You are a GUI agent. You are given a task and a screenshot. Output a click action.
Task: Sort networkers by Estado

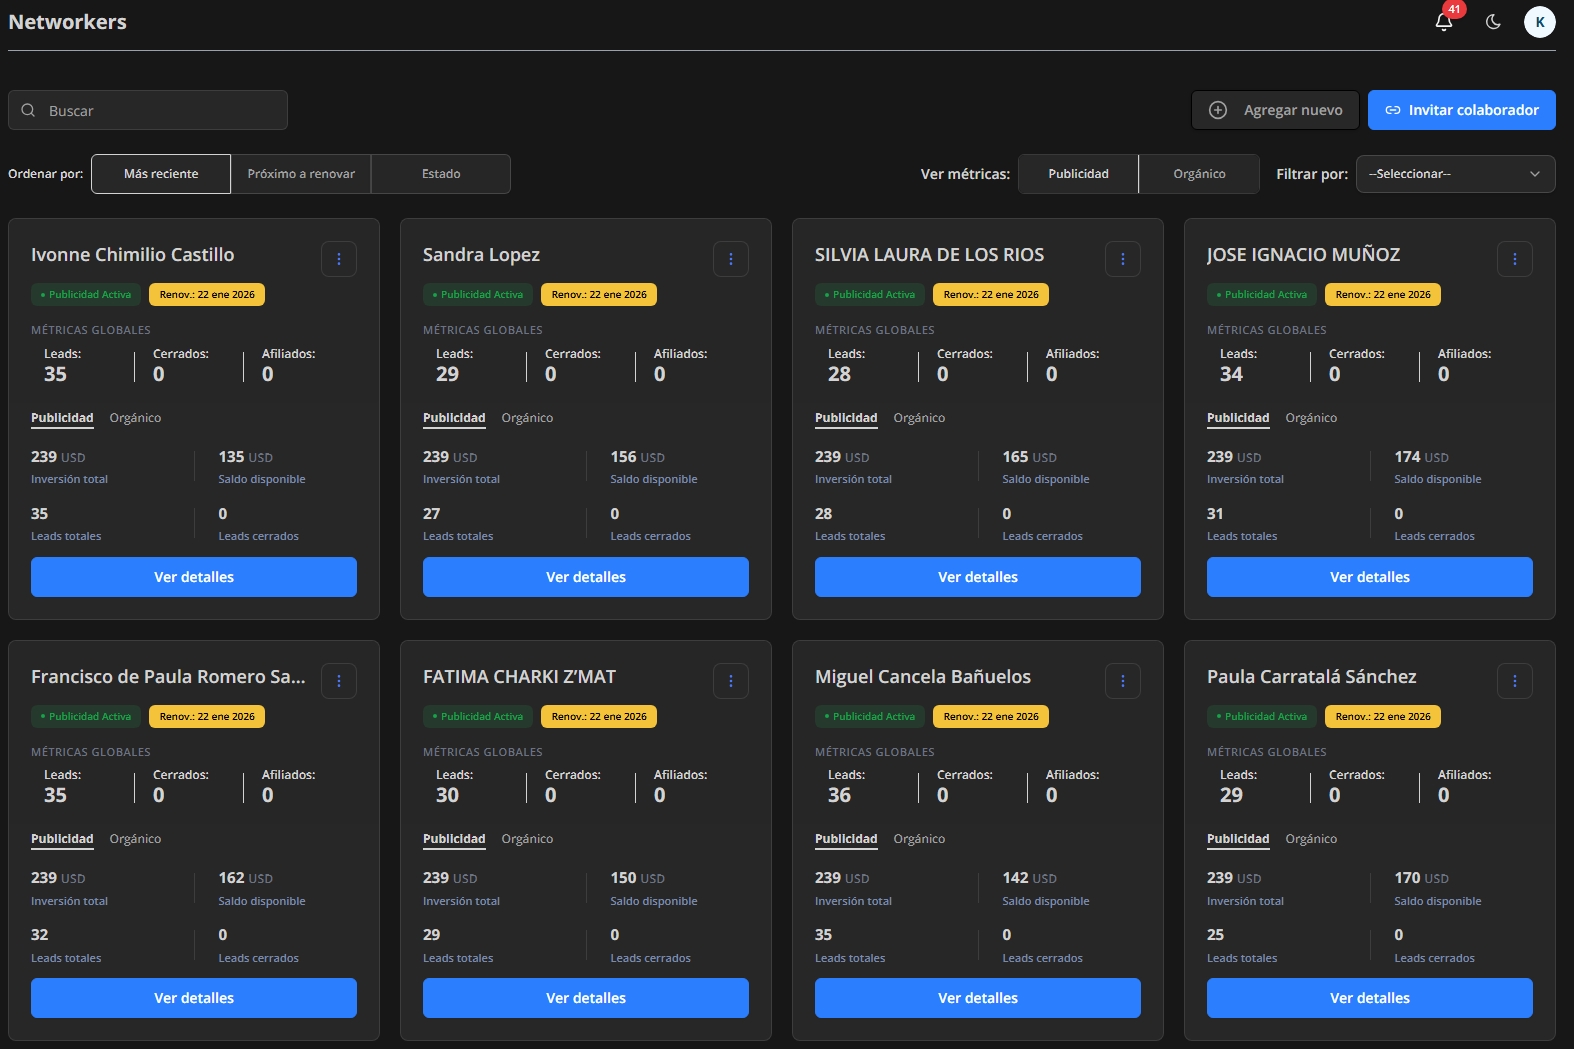441,174
